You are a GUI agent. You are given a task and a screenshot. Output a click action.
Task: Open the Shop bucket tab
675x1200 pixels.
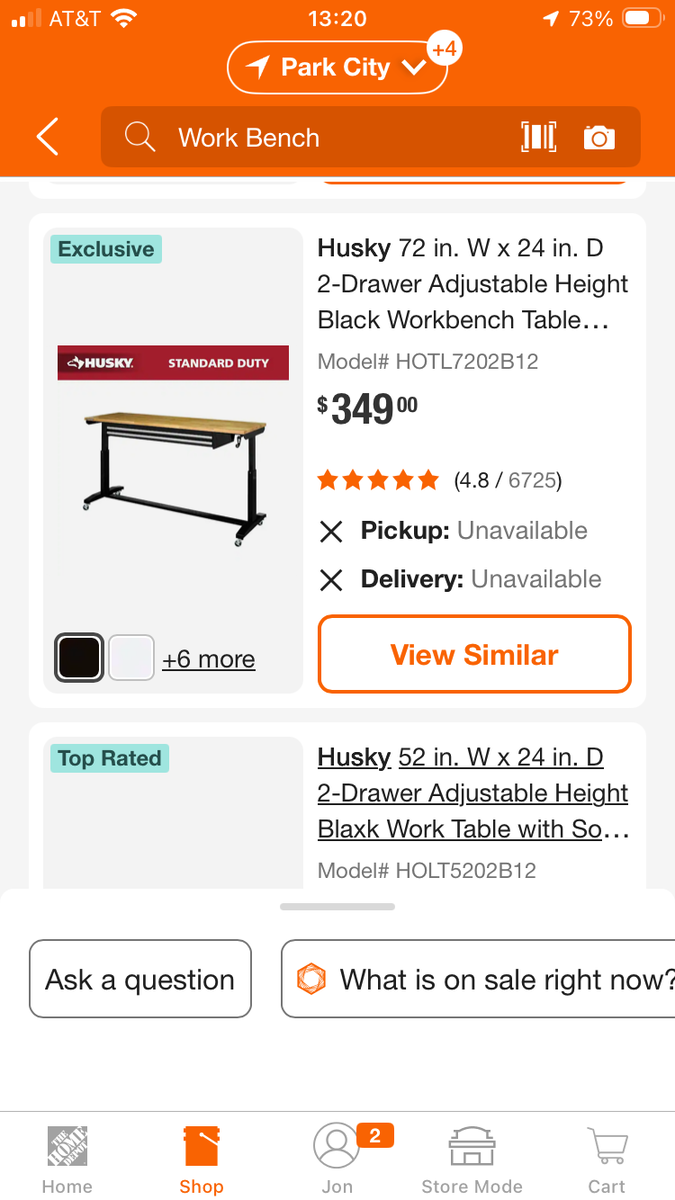click(x=201, y=1160)
